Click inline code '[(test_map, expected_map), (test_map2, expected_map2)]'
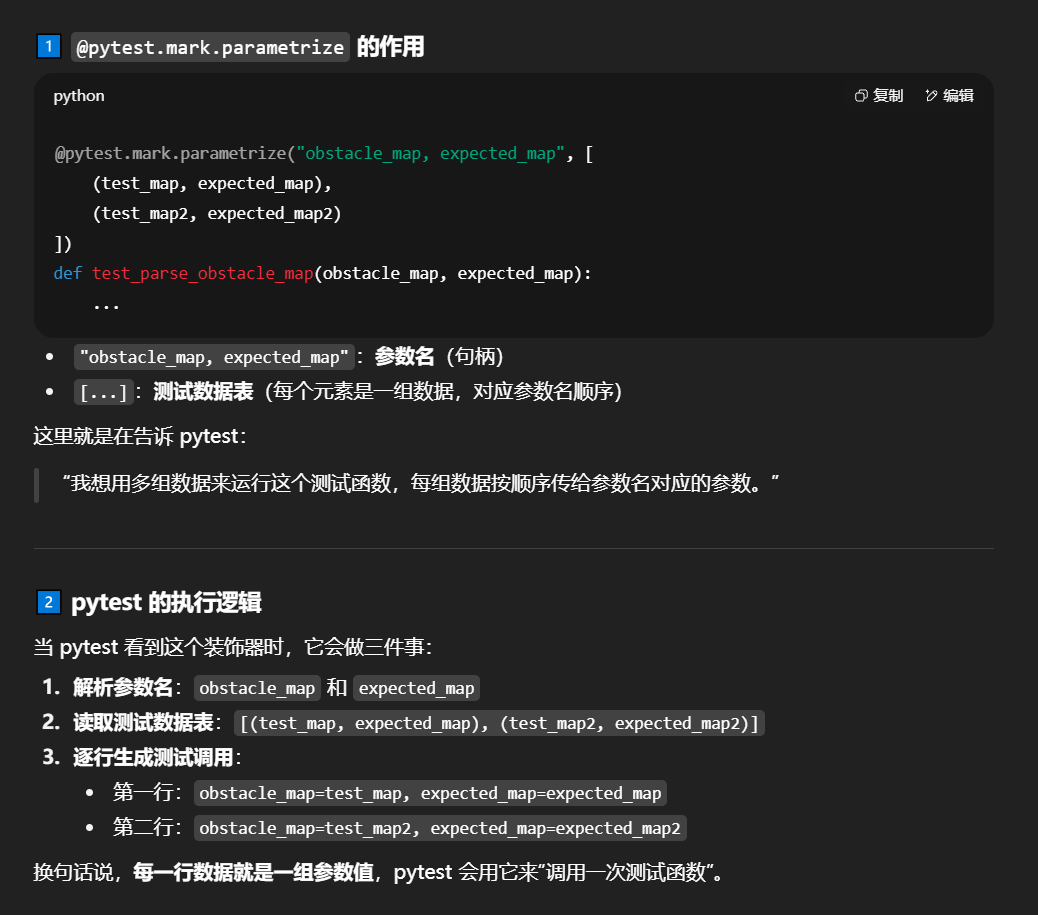The image size is (1038, 915). coord(499,723)
